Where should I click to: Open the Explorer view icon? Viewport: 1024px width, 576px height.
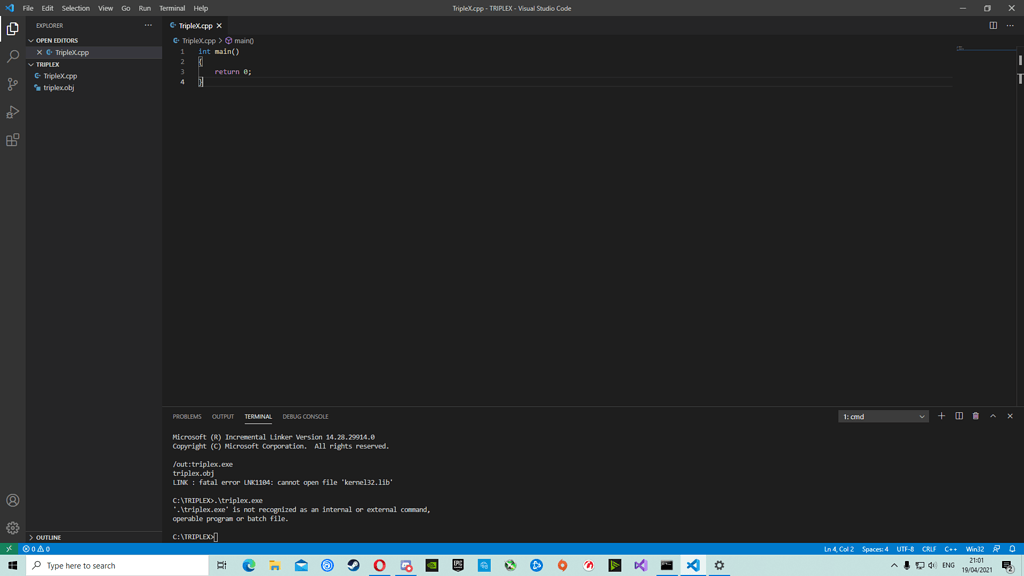[x=12, y=29]
